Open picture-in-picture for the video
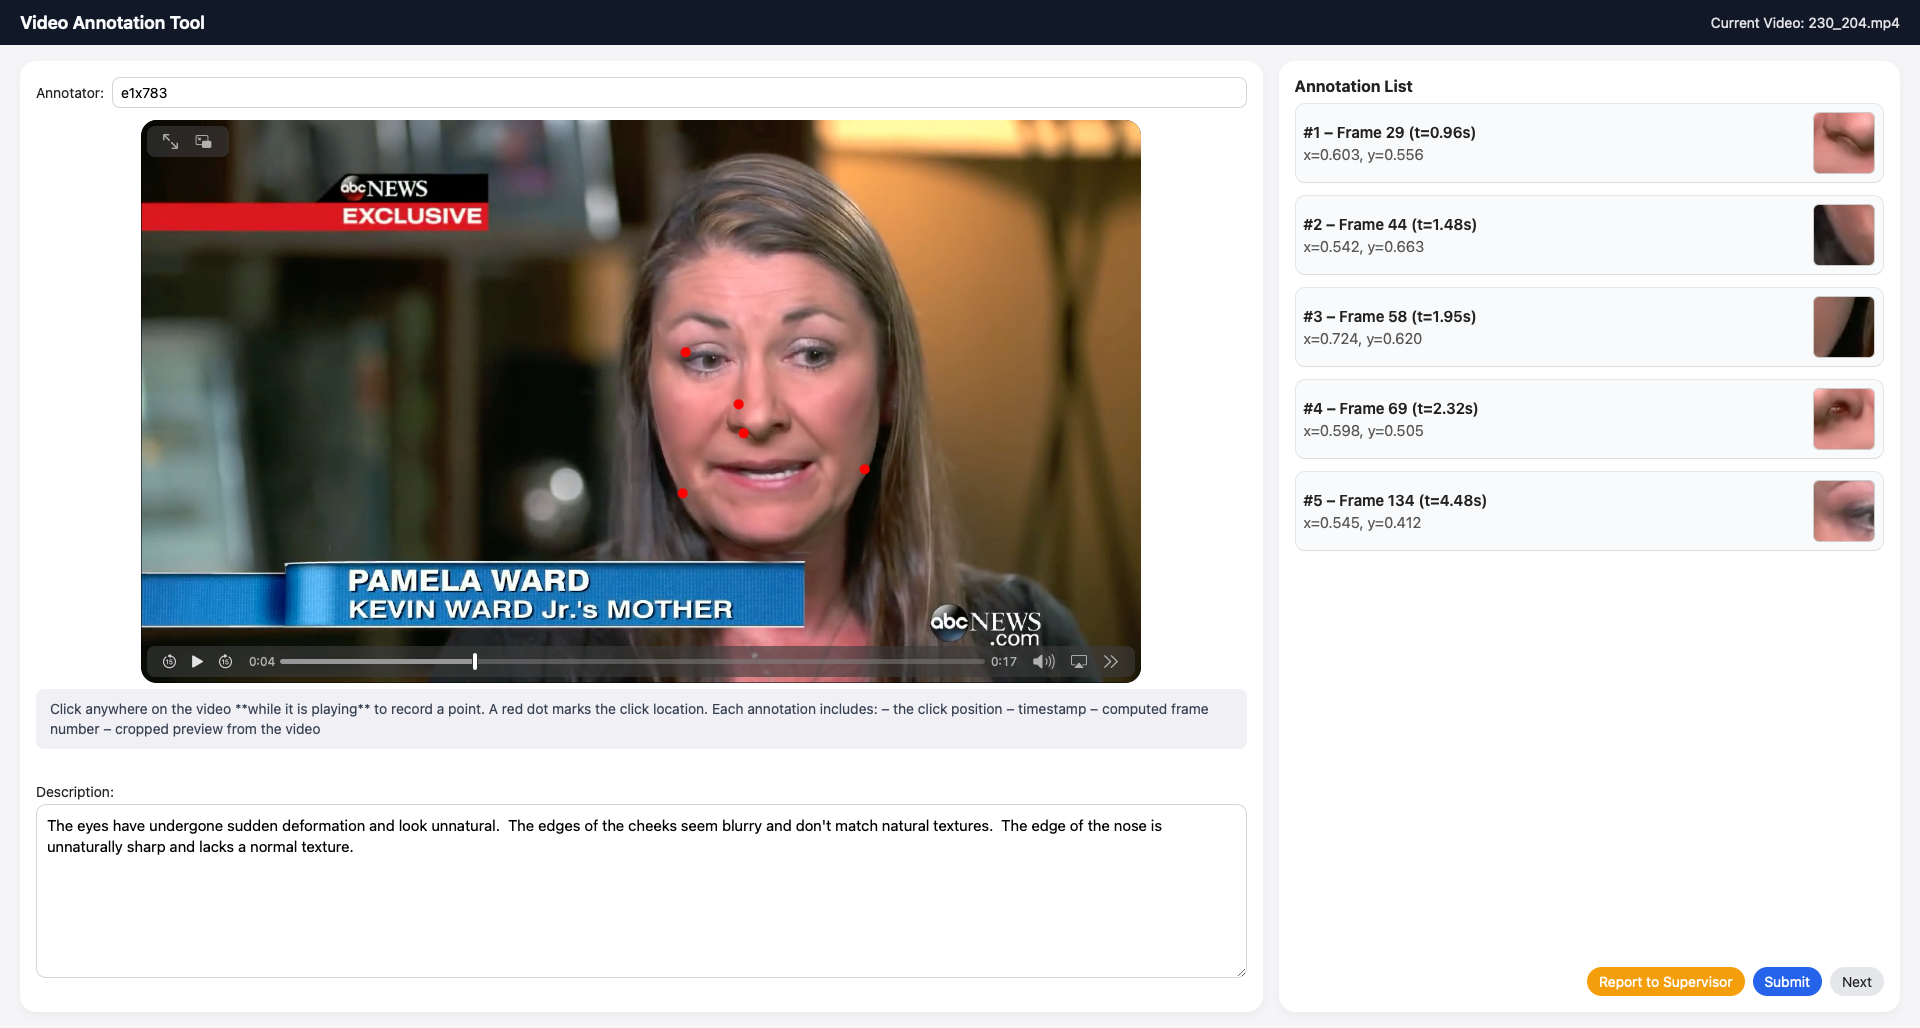Image resolution: width=1920 pixels, height=1028 pixels. pos(204,142)
